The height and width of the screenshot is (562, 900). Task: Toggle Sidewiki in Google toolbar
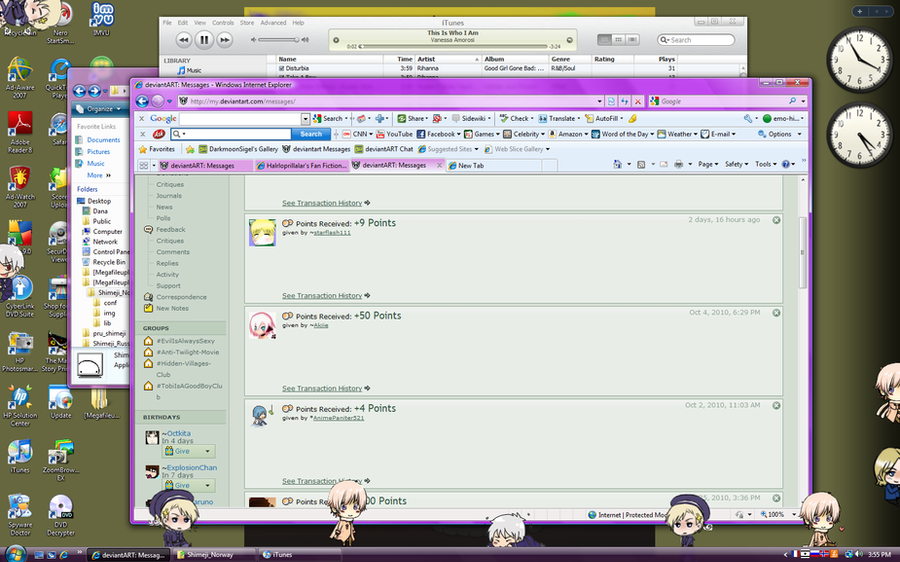click(x=471, y=118)
